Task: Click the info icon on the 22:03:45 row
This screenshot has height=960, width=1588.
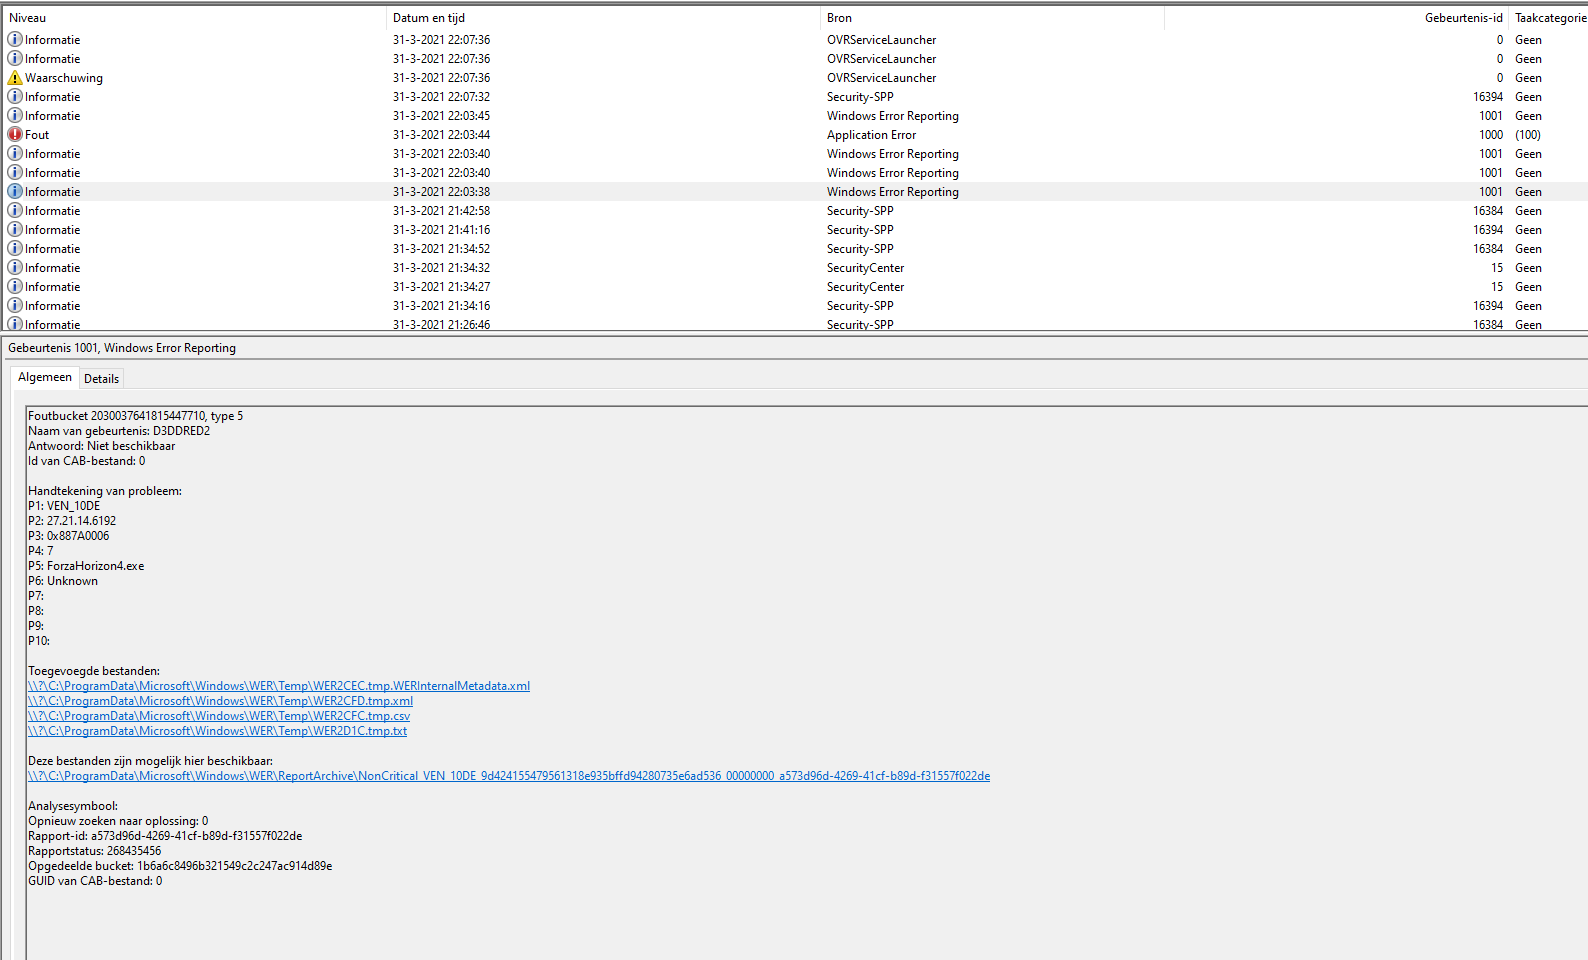Action: [x=15, y=116]
